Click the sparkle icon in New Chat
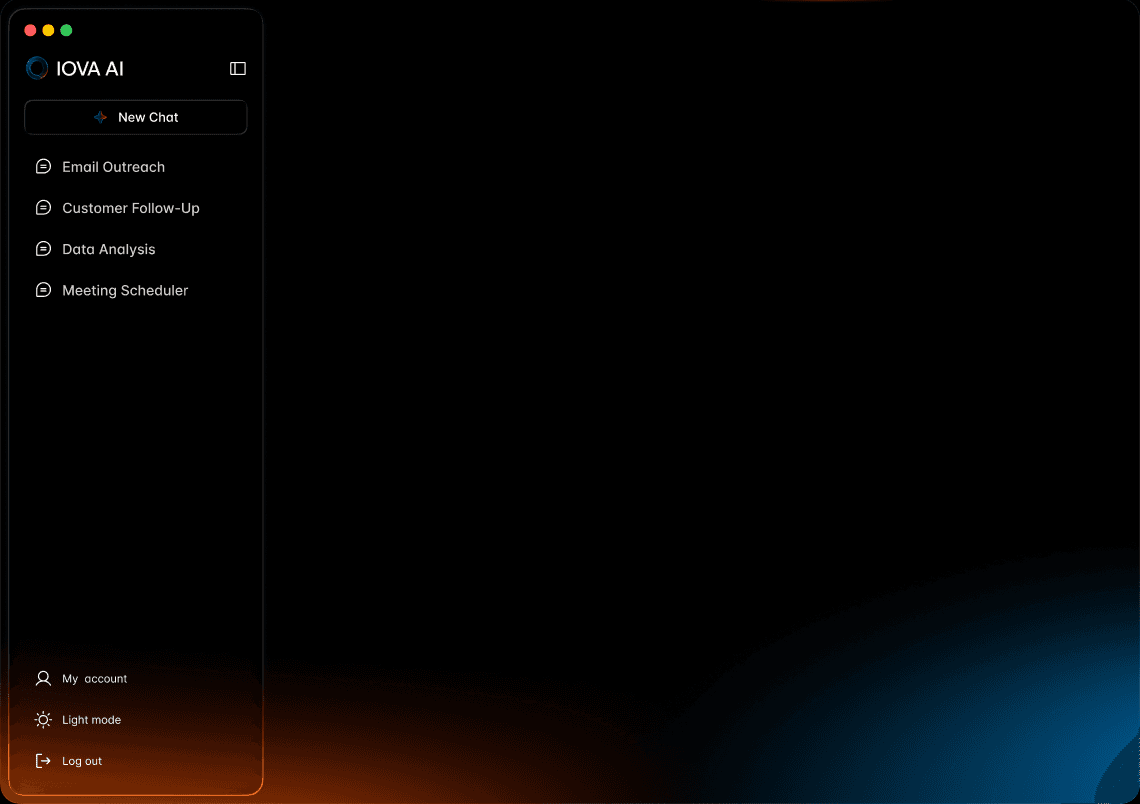The height and width of the screenshot is (804, 1140). [100, 117]
